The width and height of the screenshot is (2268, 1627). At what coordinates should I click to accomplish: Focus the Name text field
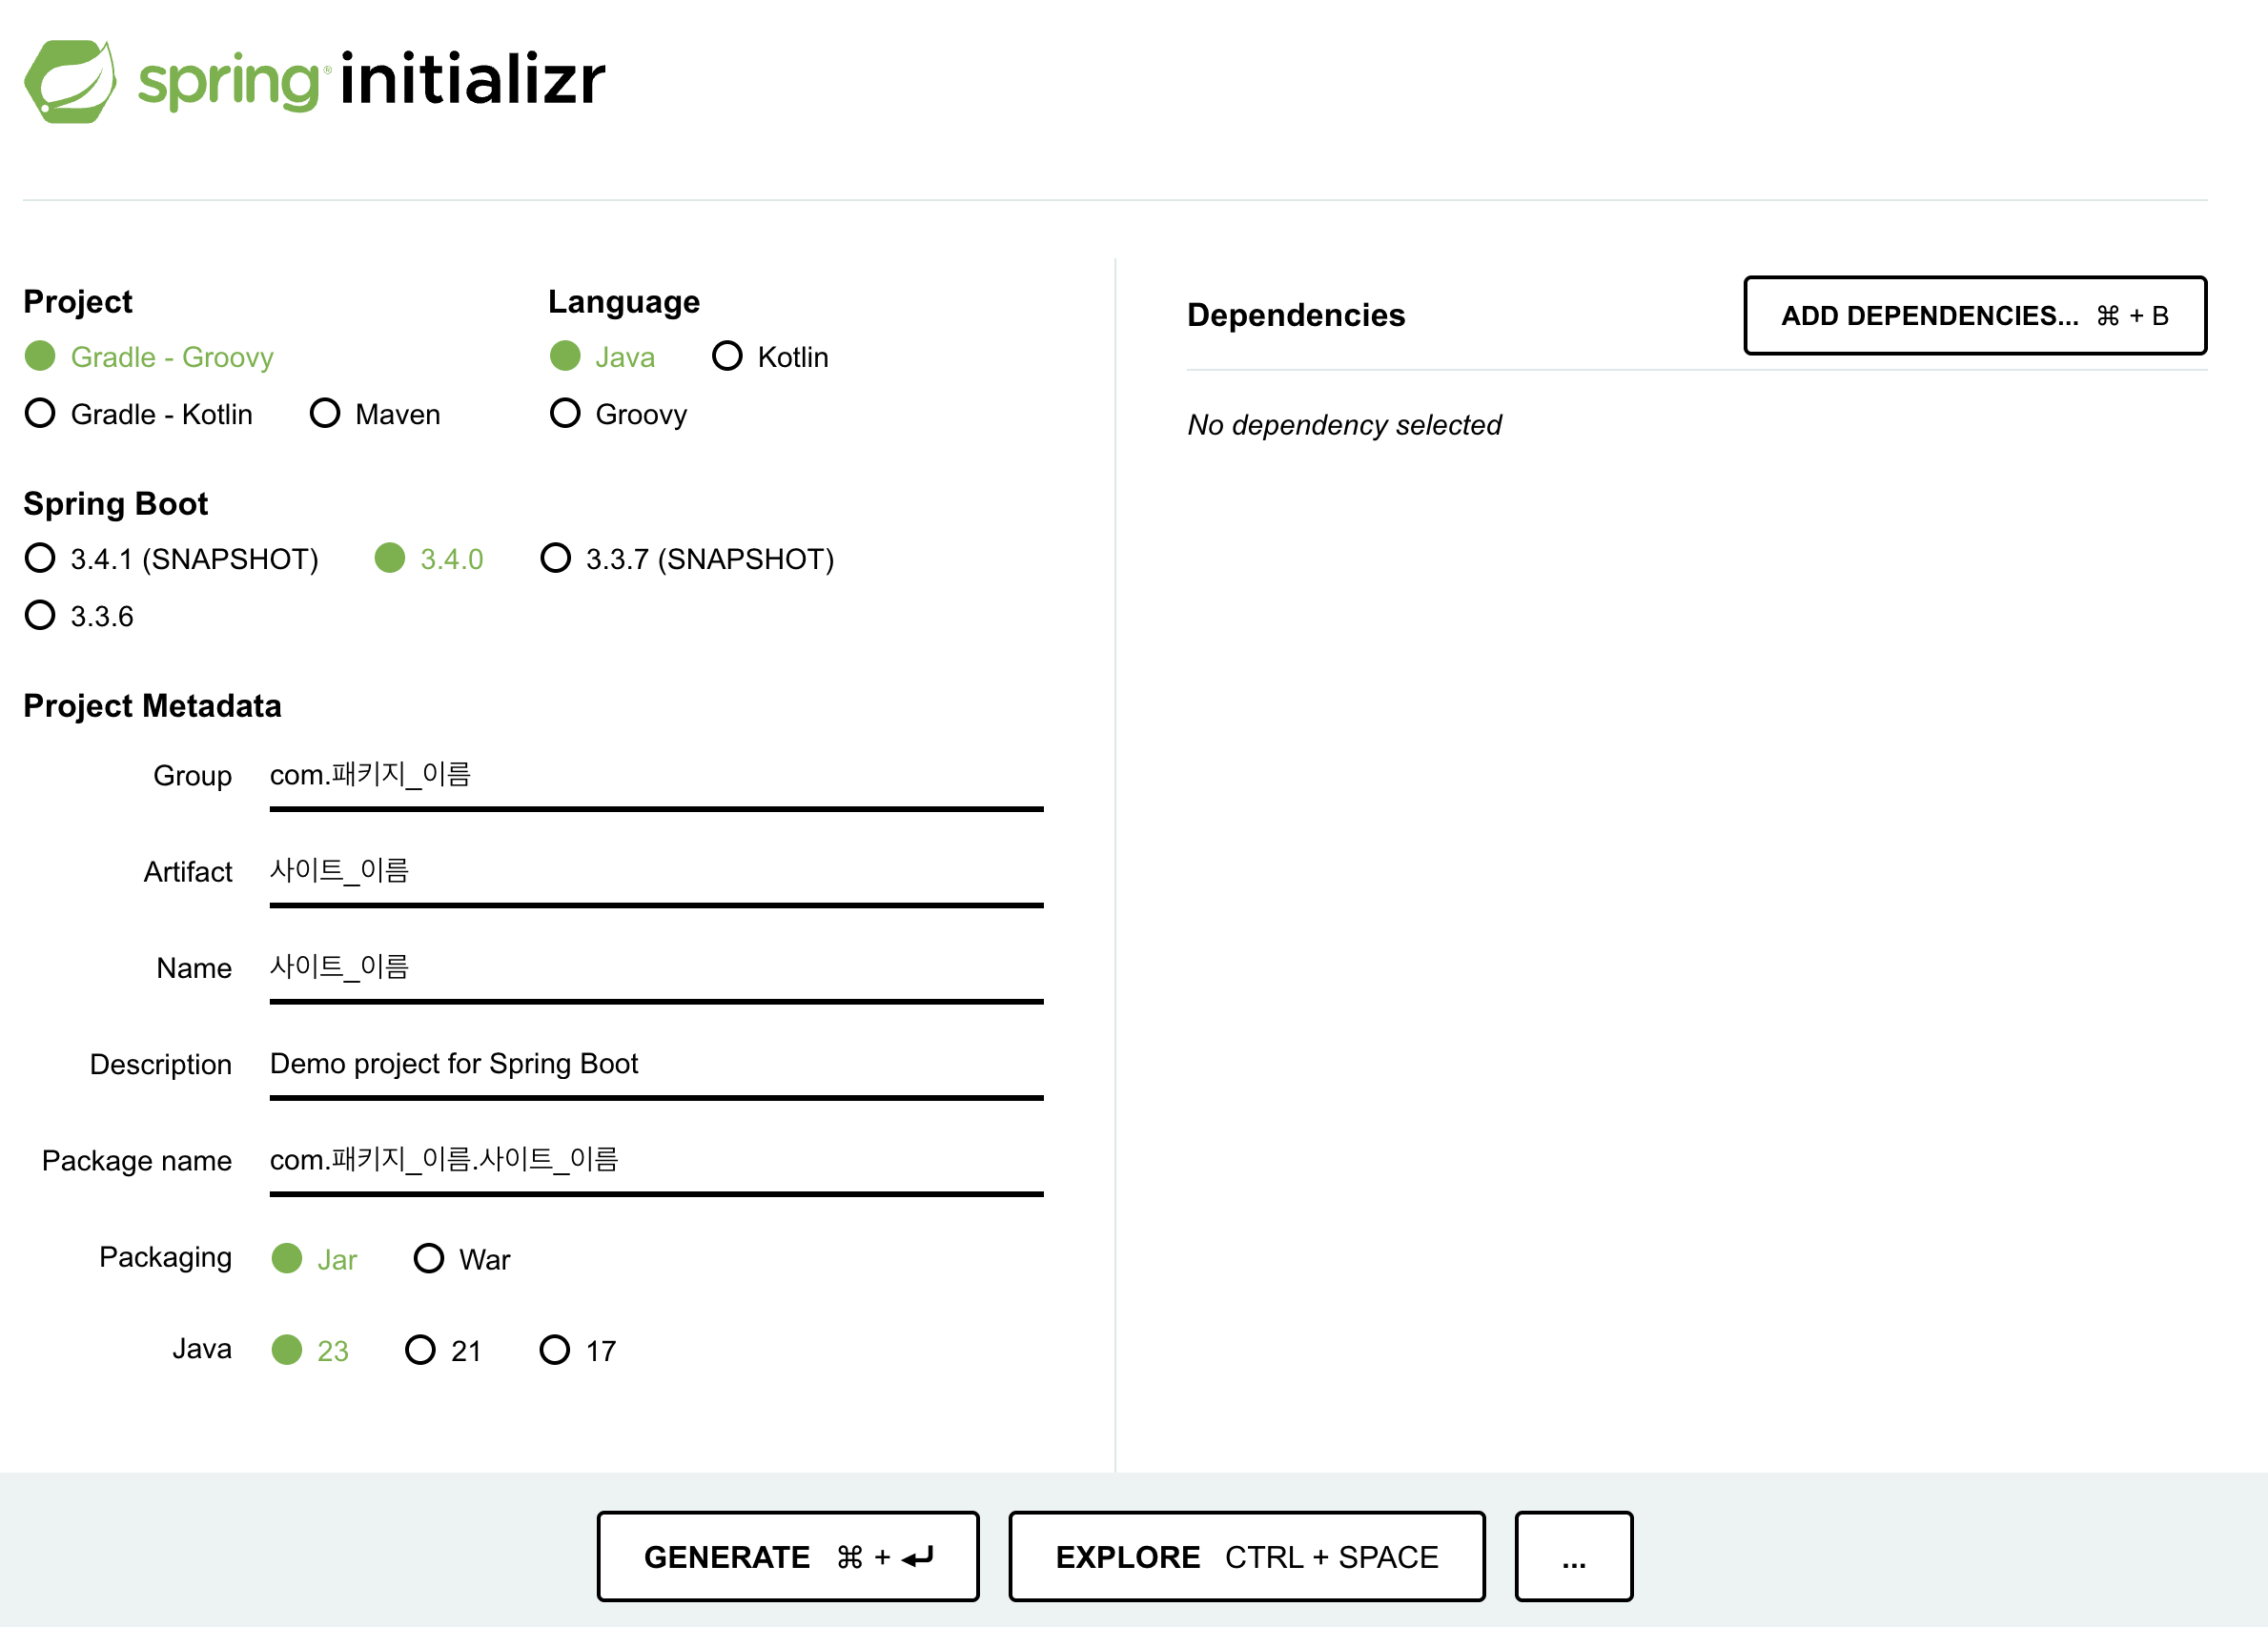656,968
